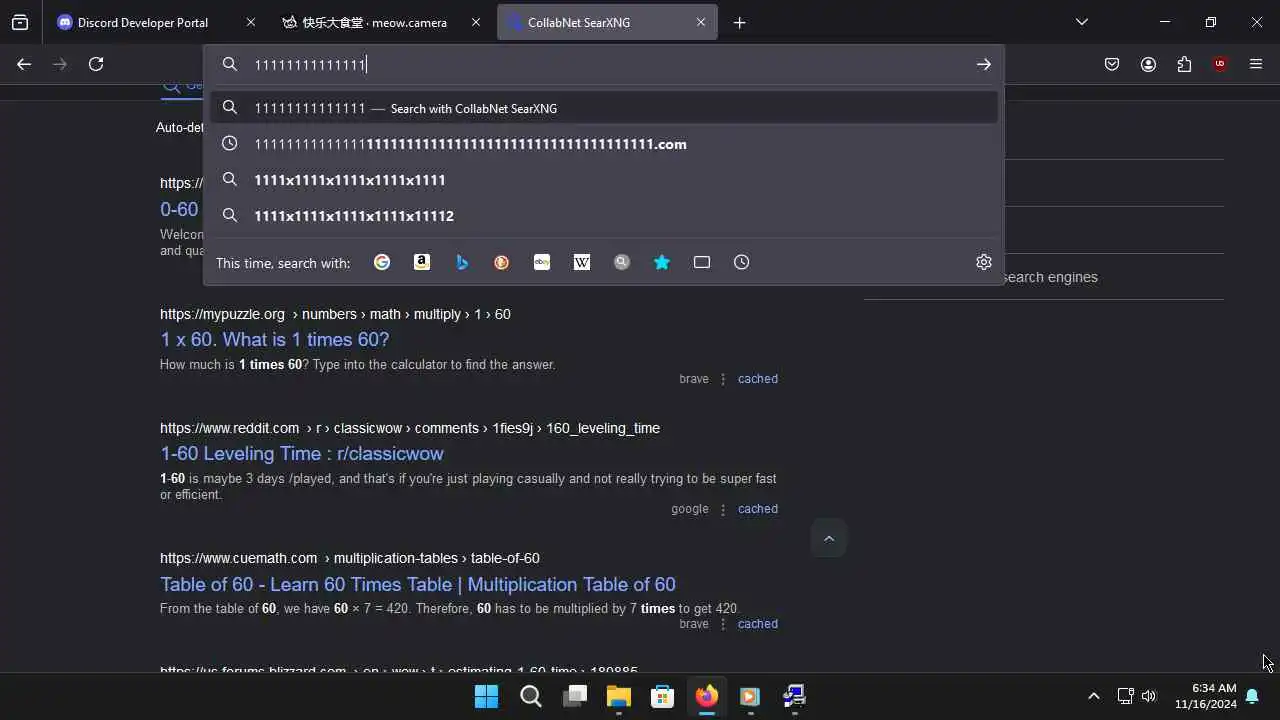The height and width of the screenshot is (720, 1280).
Task: Open cached copy of the reddit result
Action: tap(758, 509)
